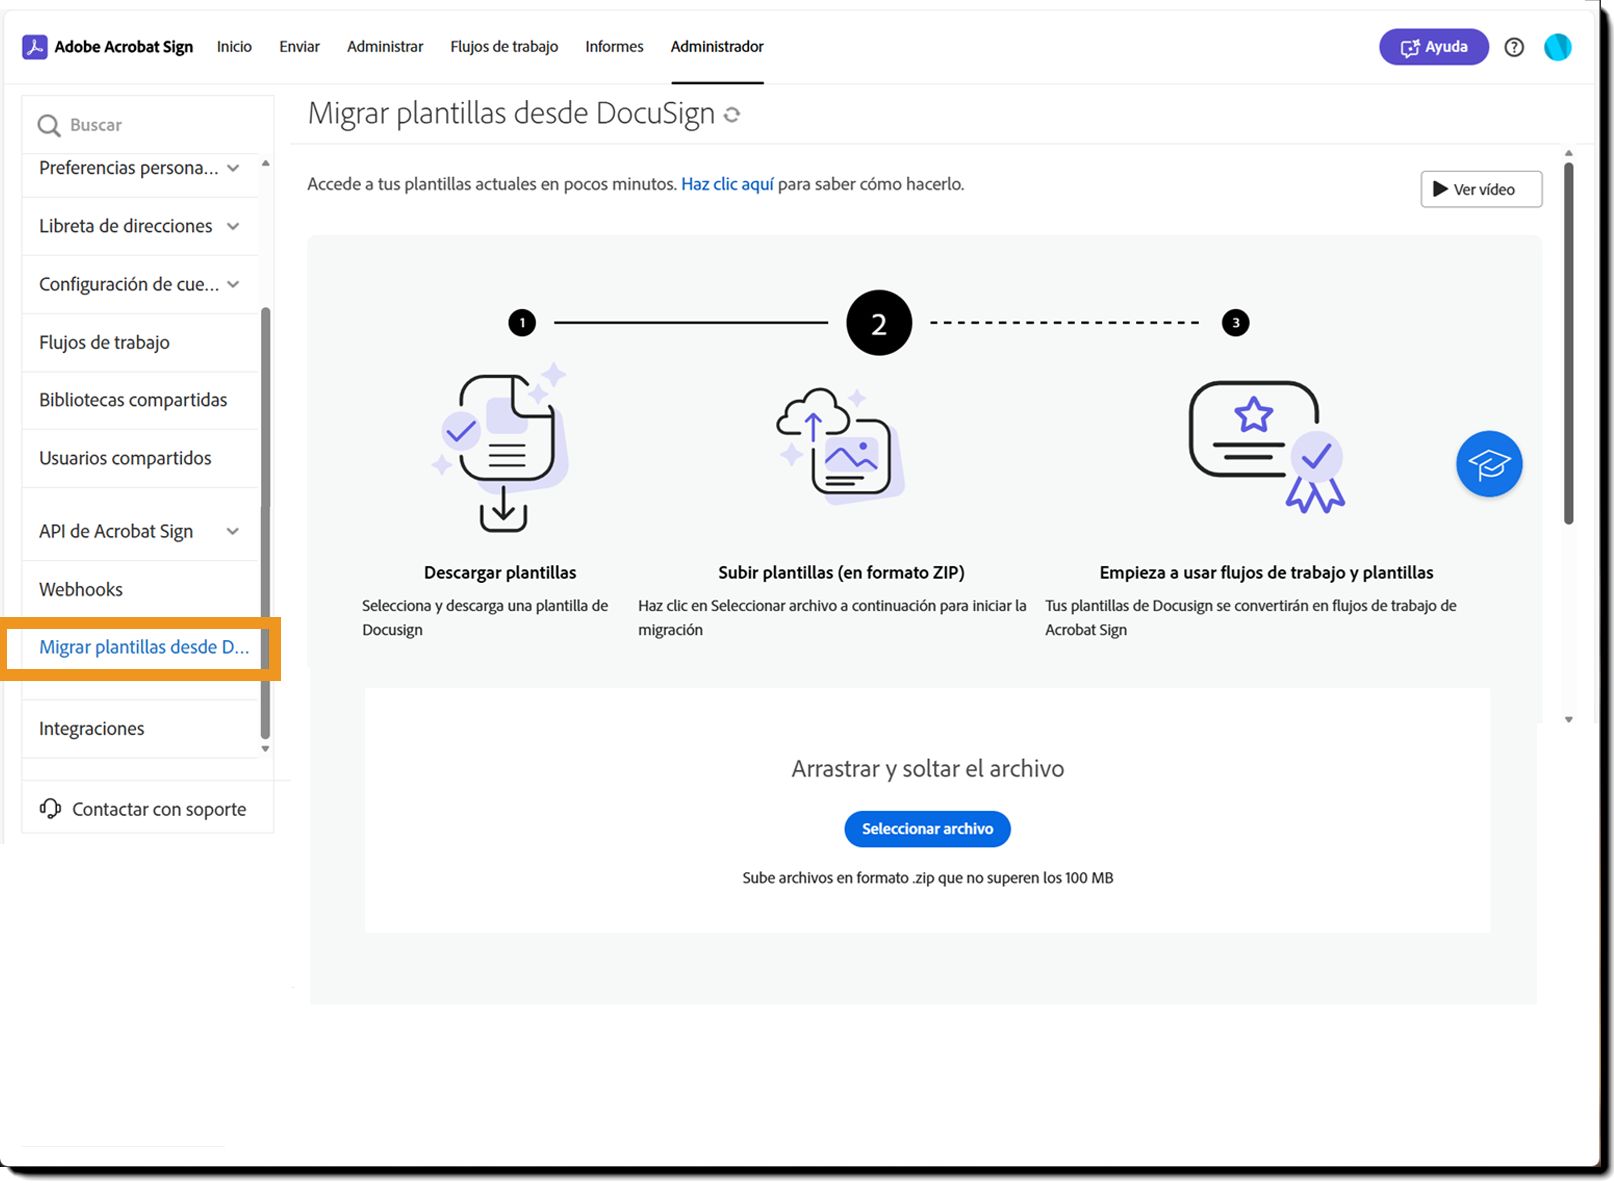
Task: Click the headset support icon
Action: click(x=50, y=808)
